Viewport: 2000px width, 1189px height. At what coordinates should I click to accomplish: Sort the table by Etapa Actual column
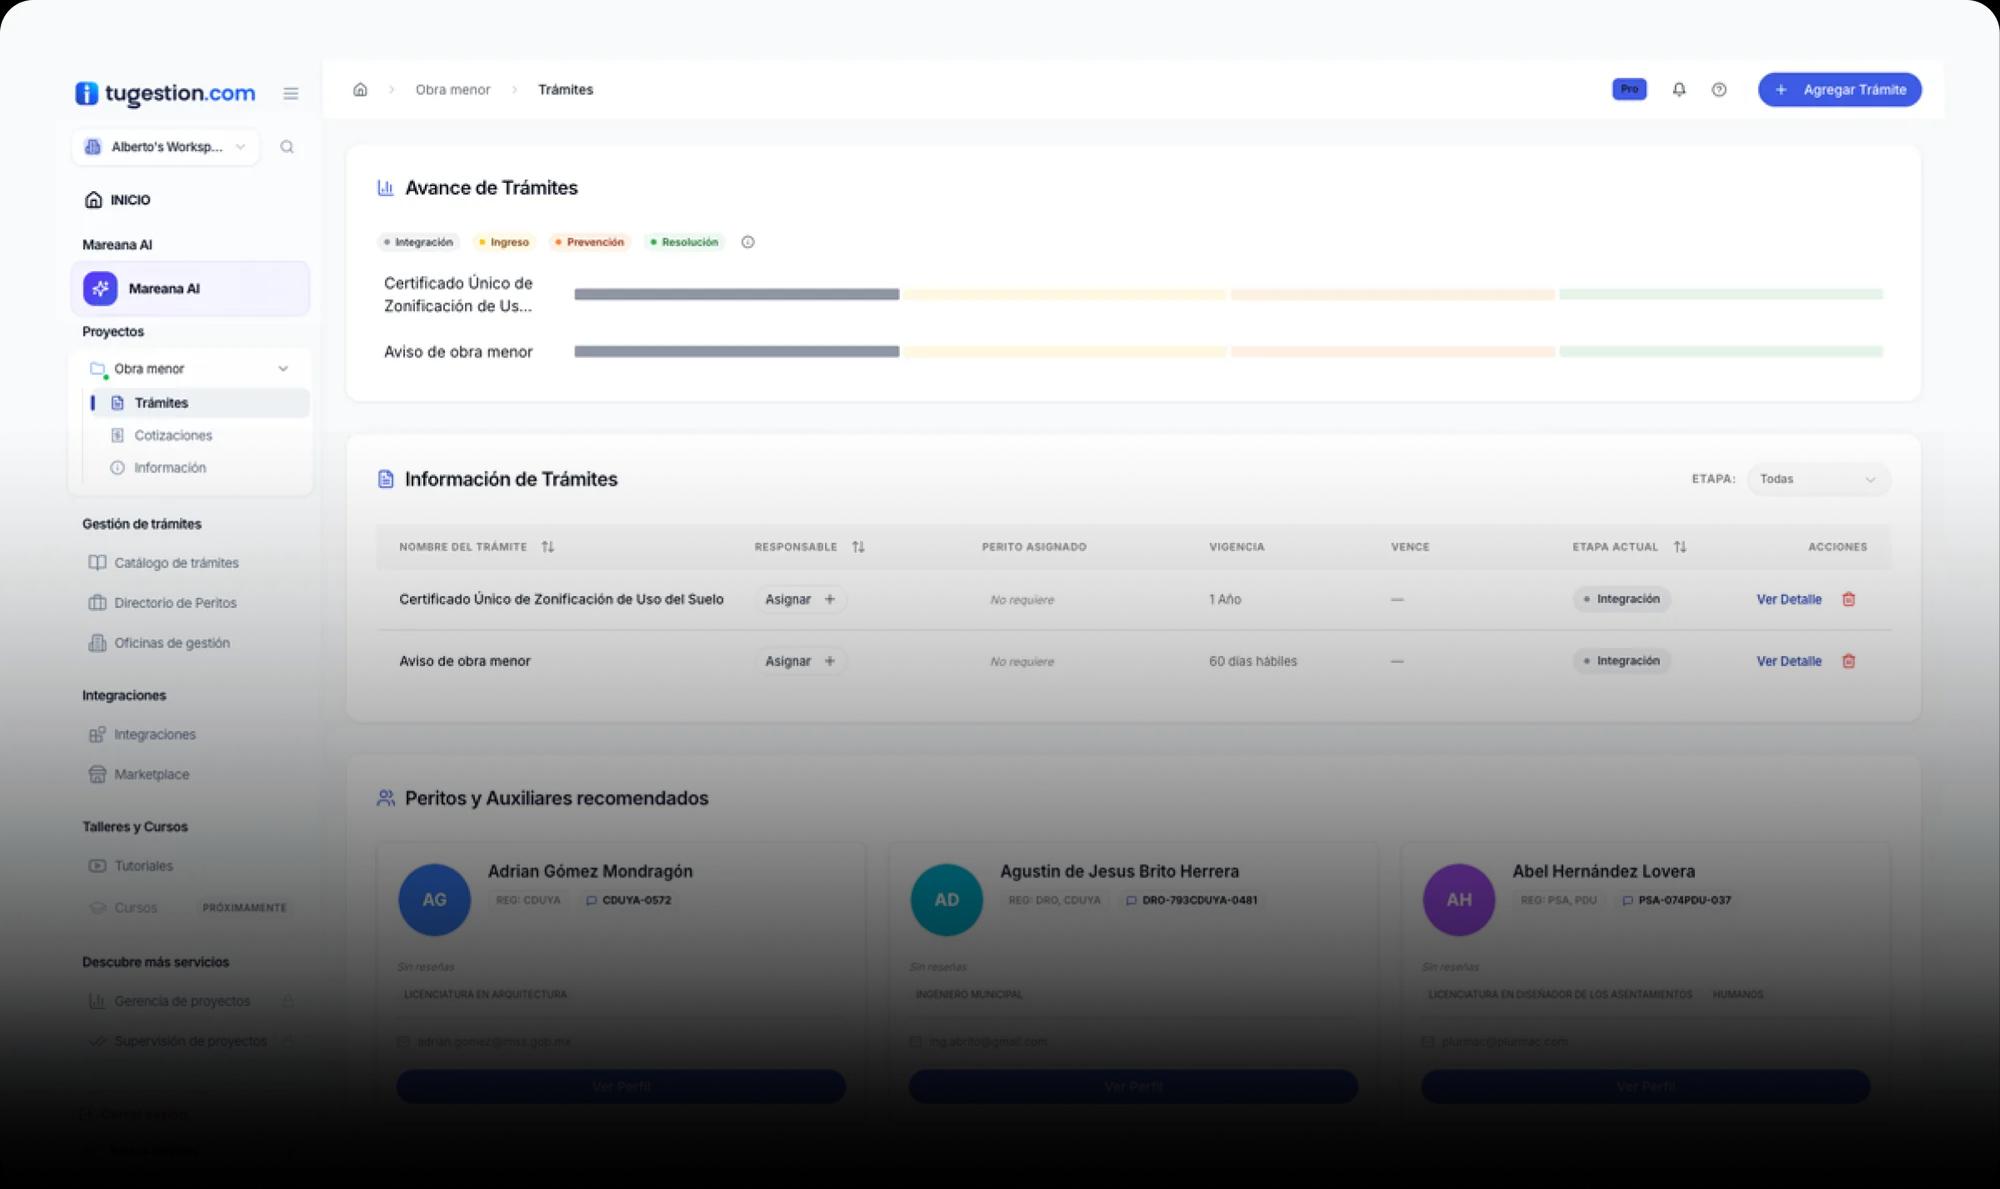coord(1680,547)
